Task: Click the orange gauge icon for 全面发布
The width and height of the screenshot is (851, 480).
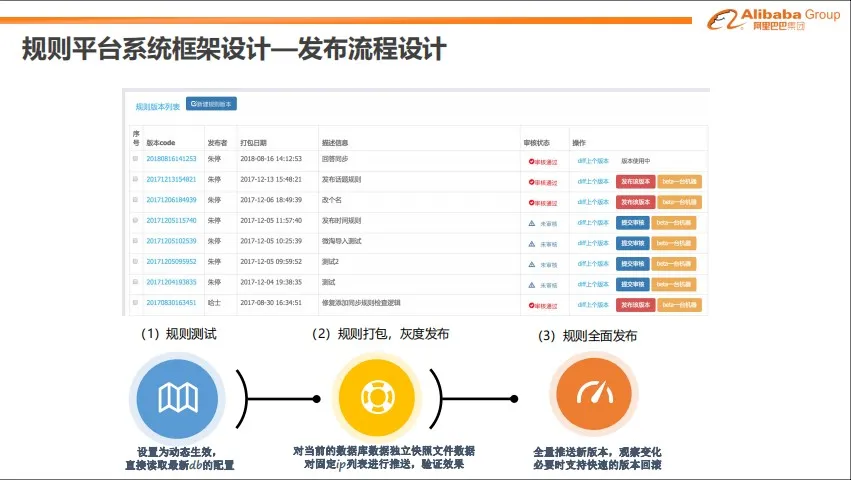Action: coord(590,397)
